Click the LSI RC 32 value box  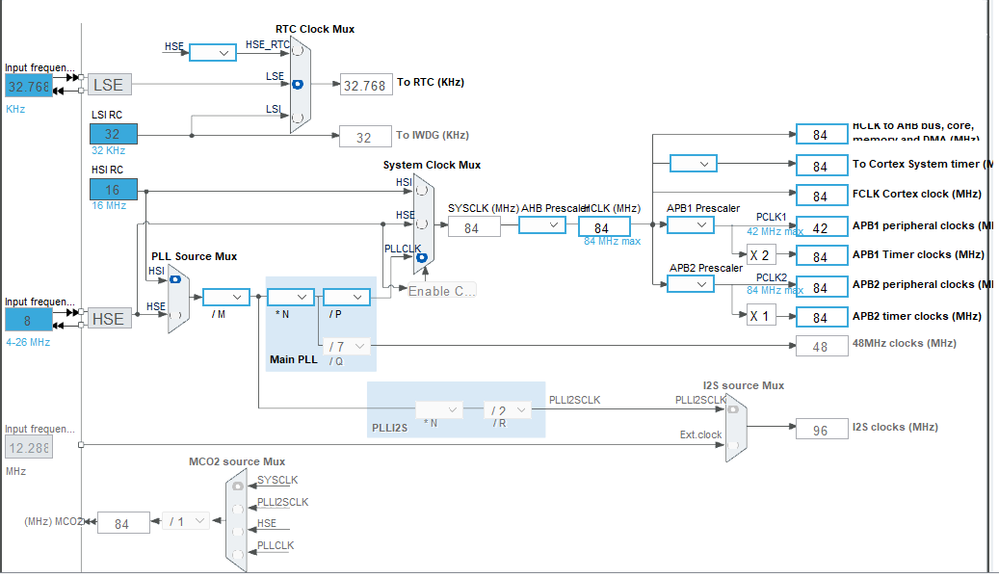click(x=113, y=134)
